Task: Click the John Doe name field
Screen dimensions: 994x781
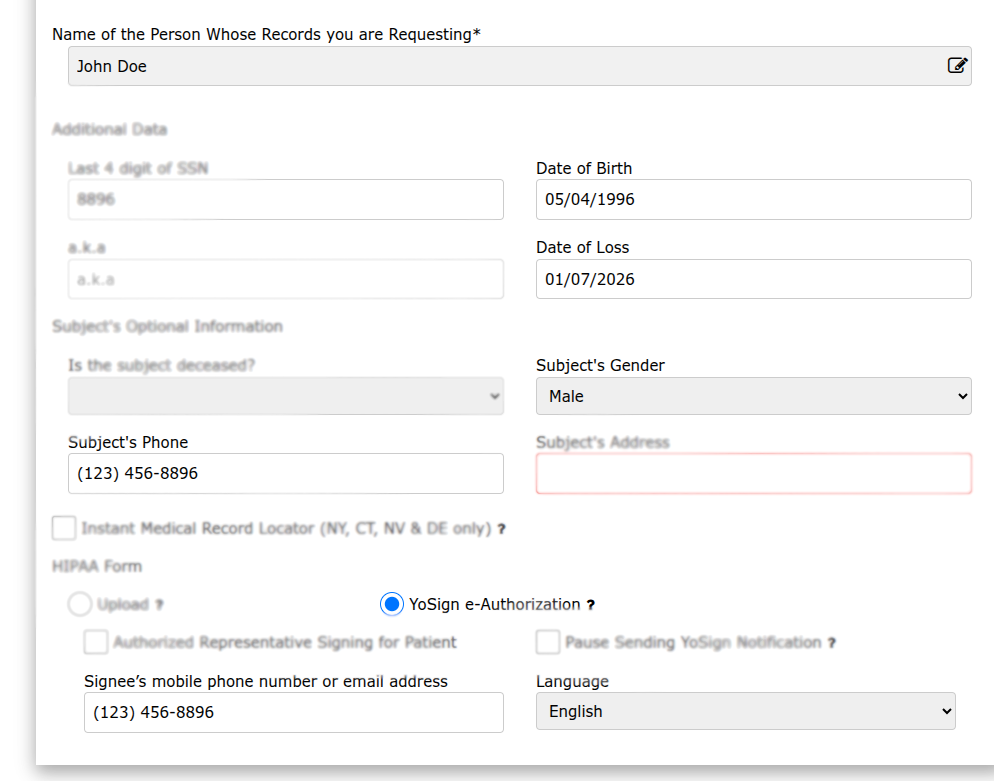Action: point(520,66)
